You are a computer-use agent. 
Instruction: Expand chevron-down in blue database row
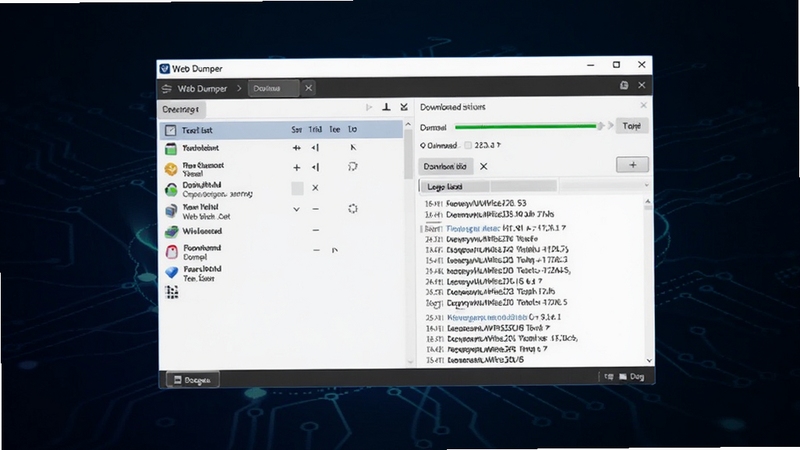click(x=296, y=209)
